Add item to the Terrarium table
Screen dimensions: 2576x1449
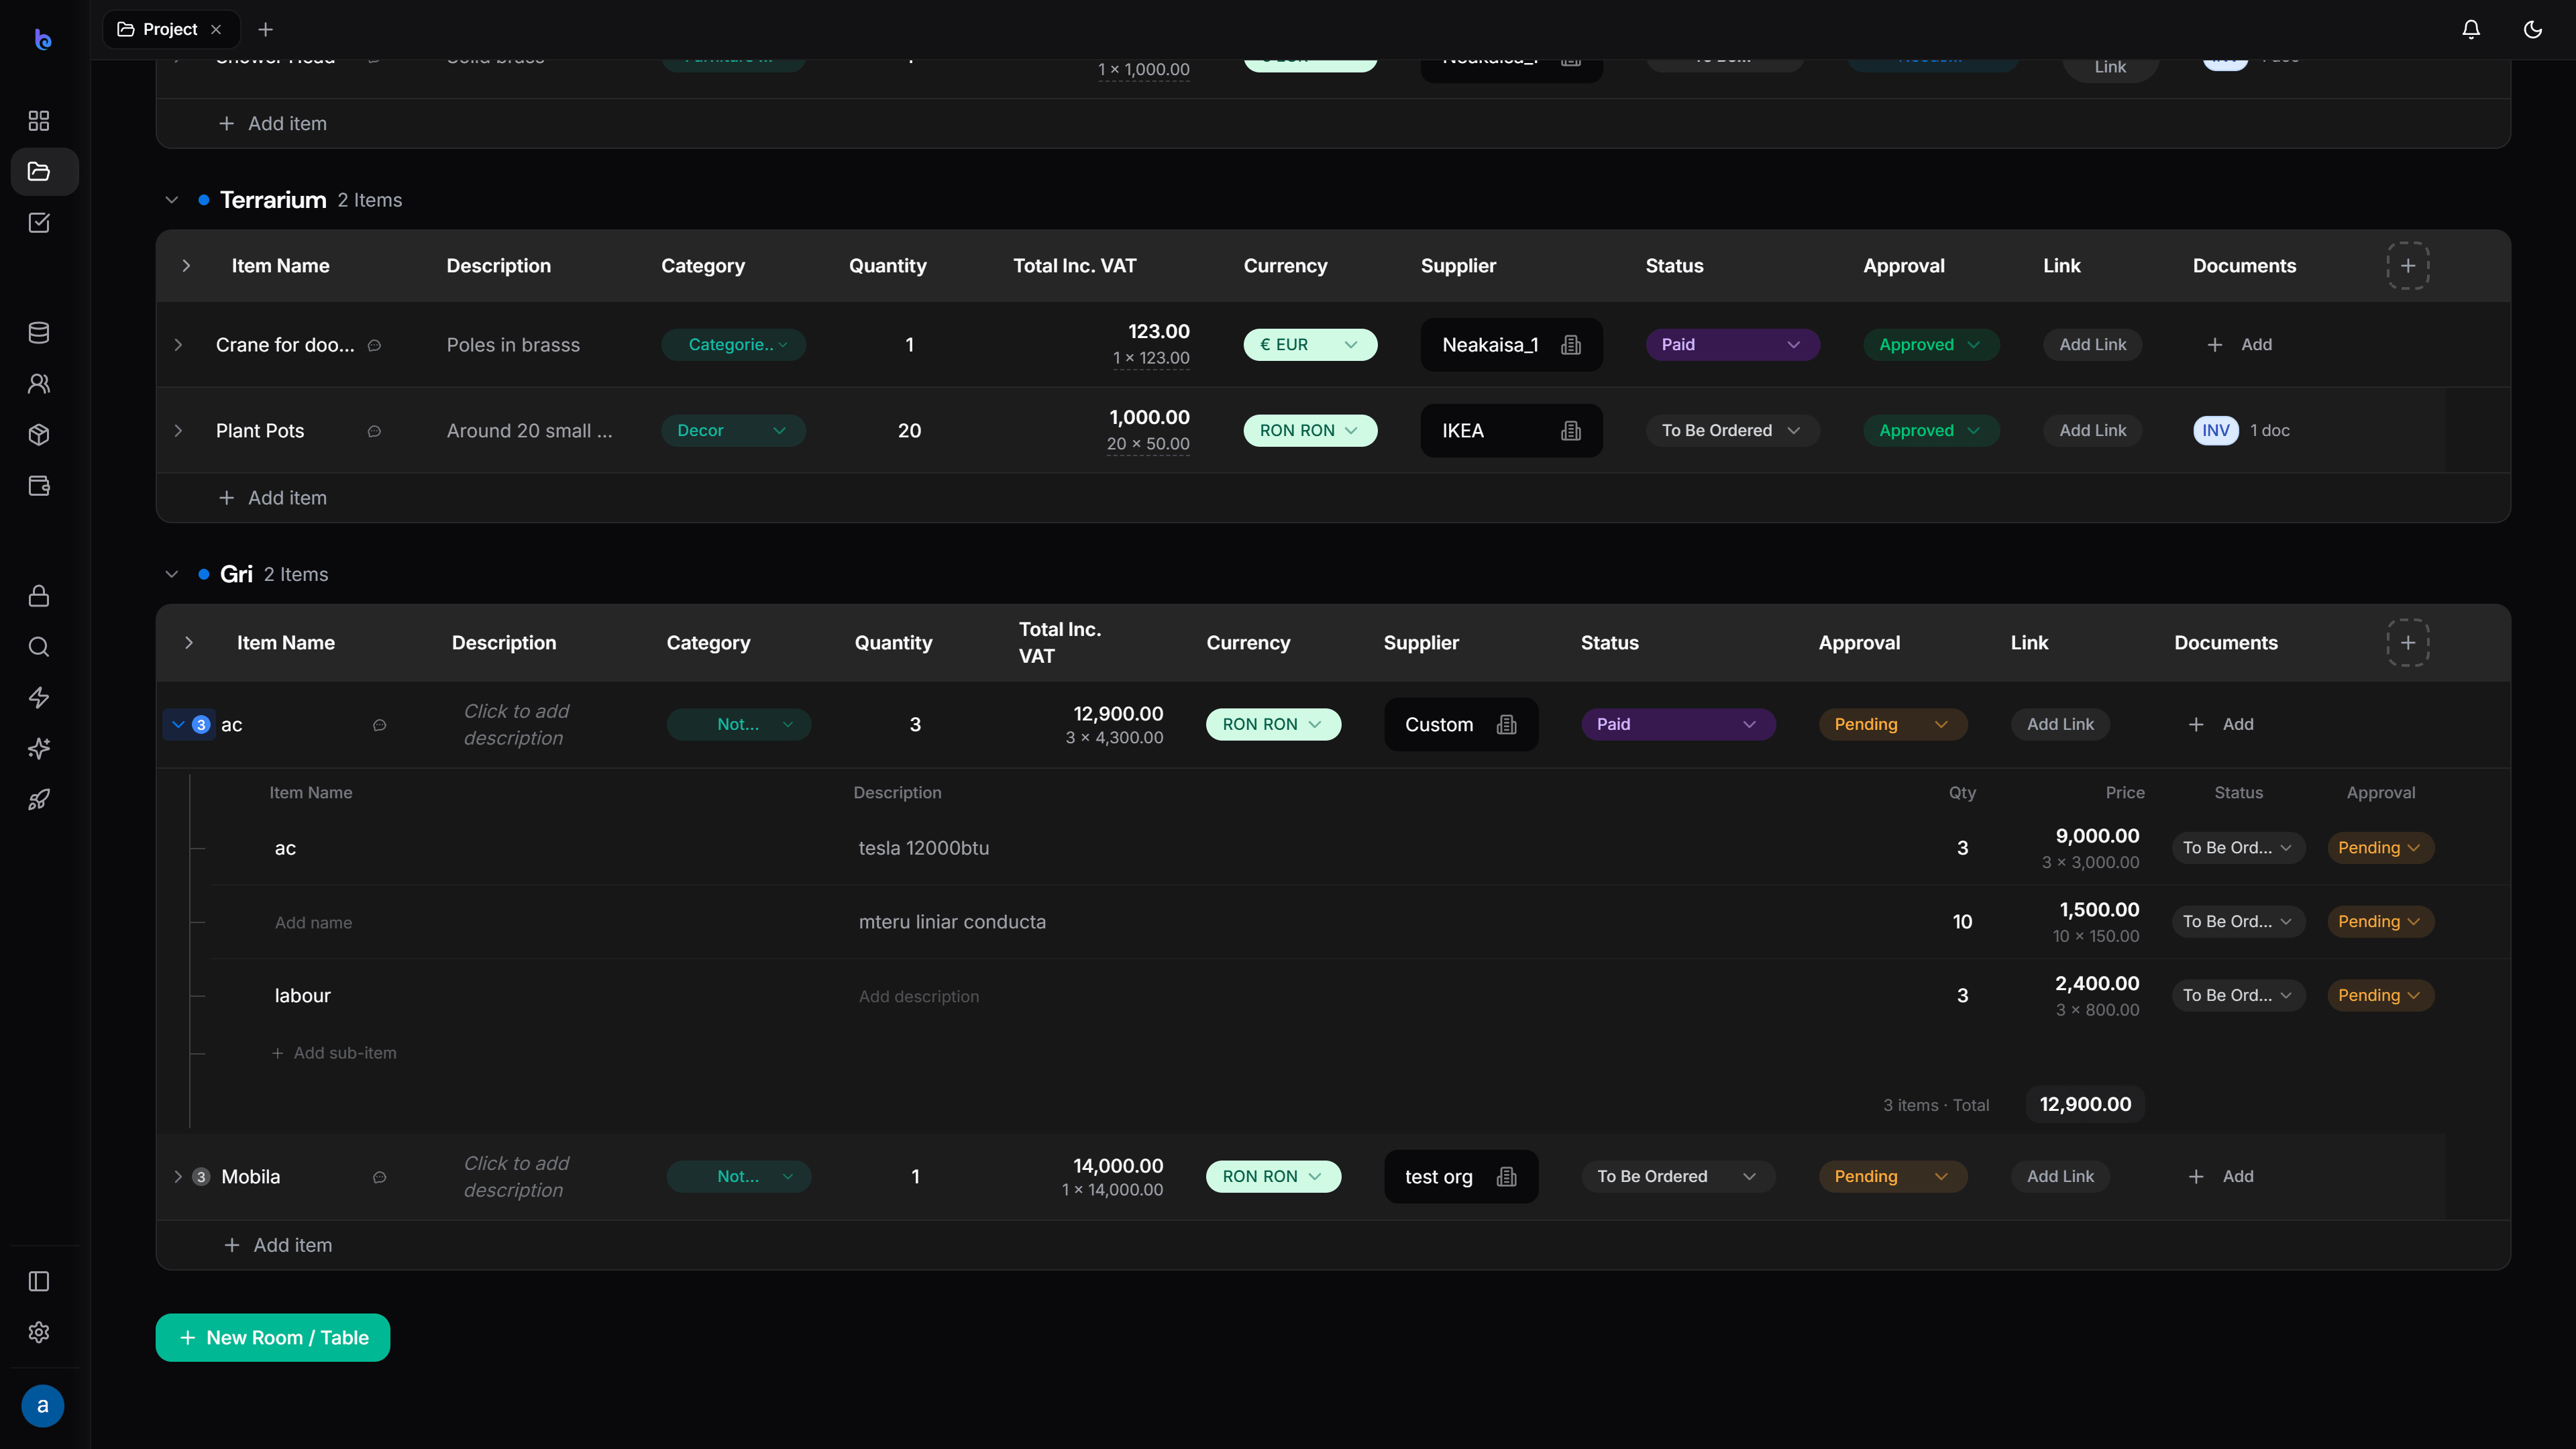[x=273, y=498]
